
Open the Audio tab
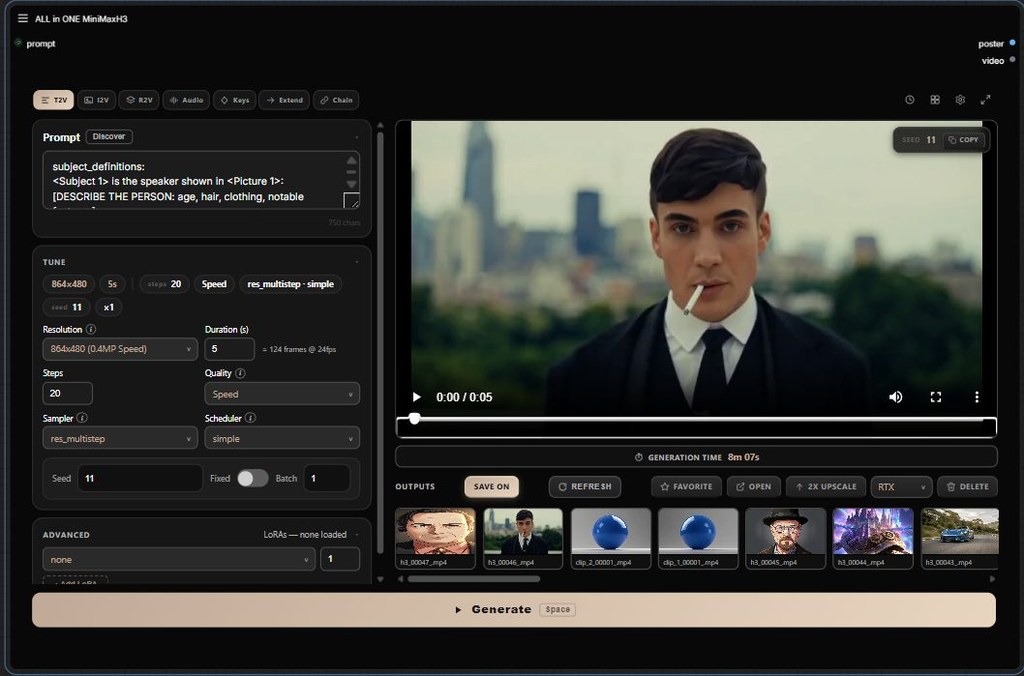pyautogui.click(x=187, y=100)
